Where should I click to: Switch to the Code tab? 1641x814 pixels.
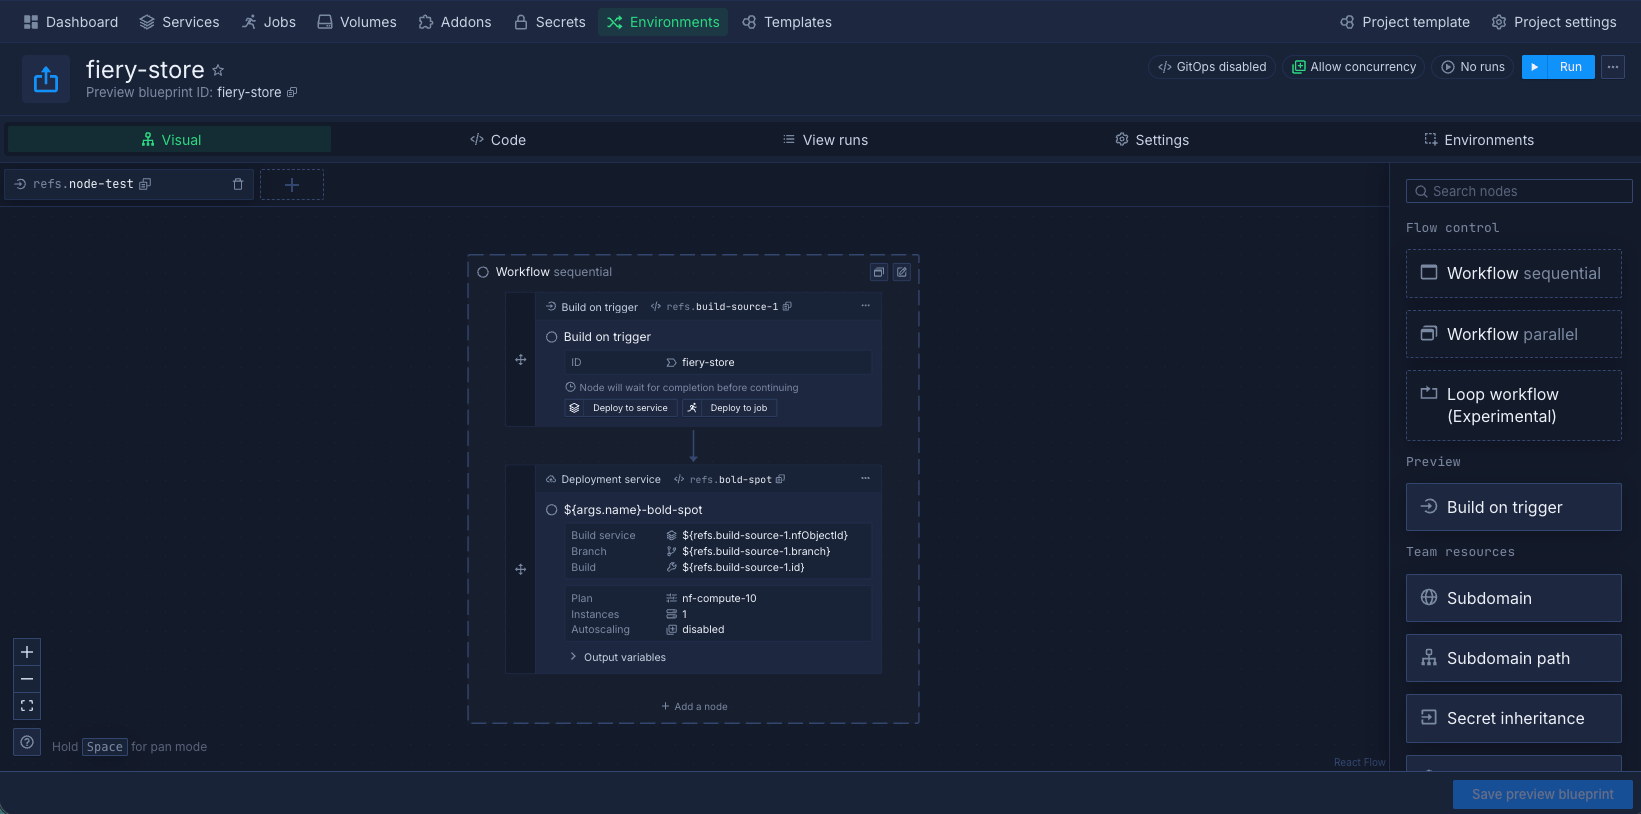pyautogui.click(x=498, y=140)
